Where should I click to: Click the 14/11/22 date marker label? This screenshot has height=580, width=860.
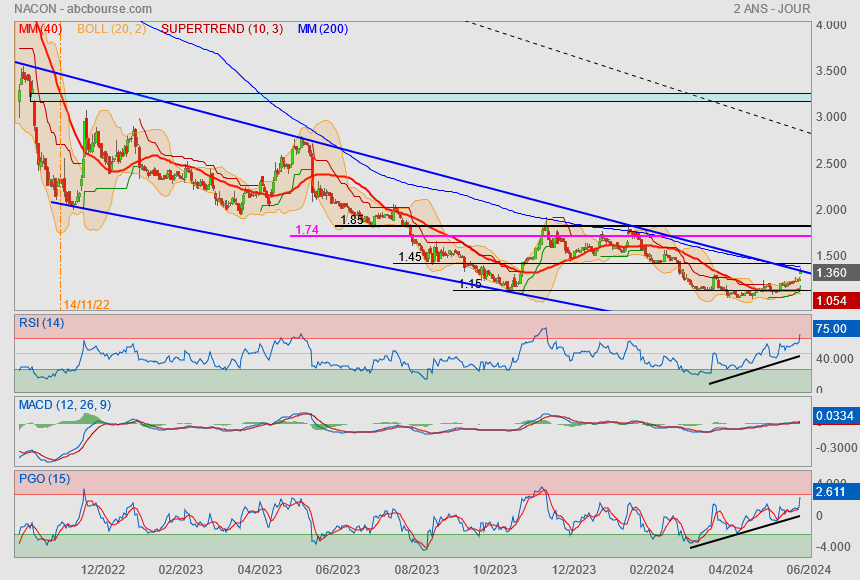[x=86, y=305]
